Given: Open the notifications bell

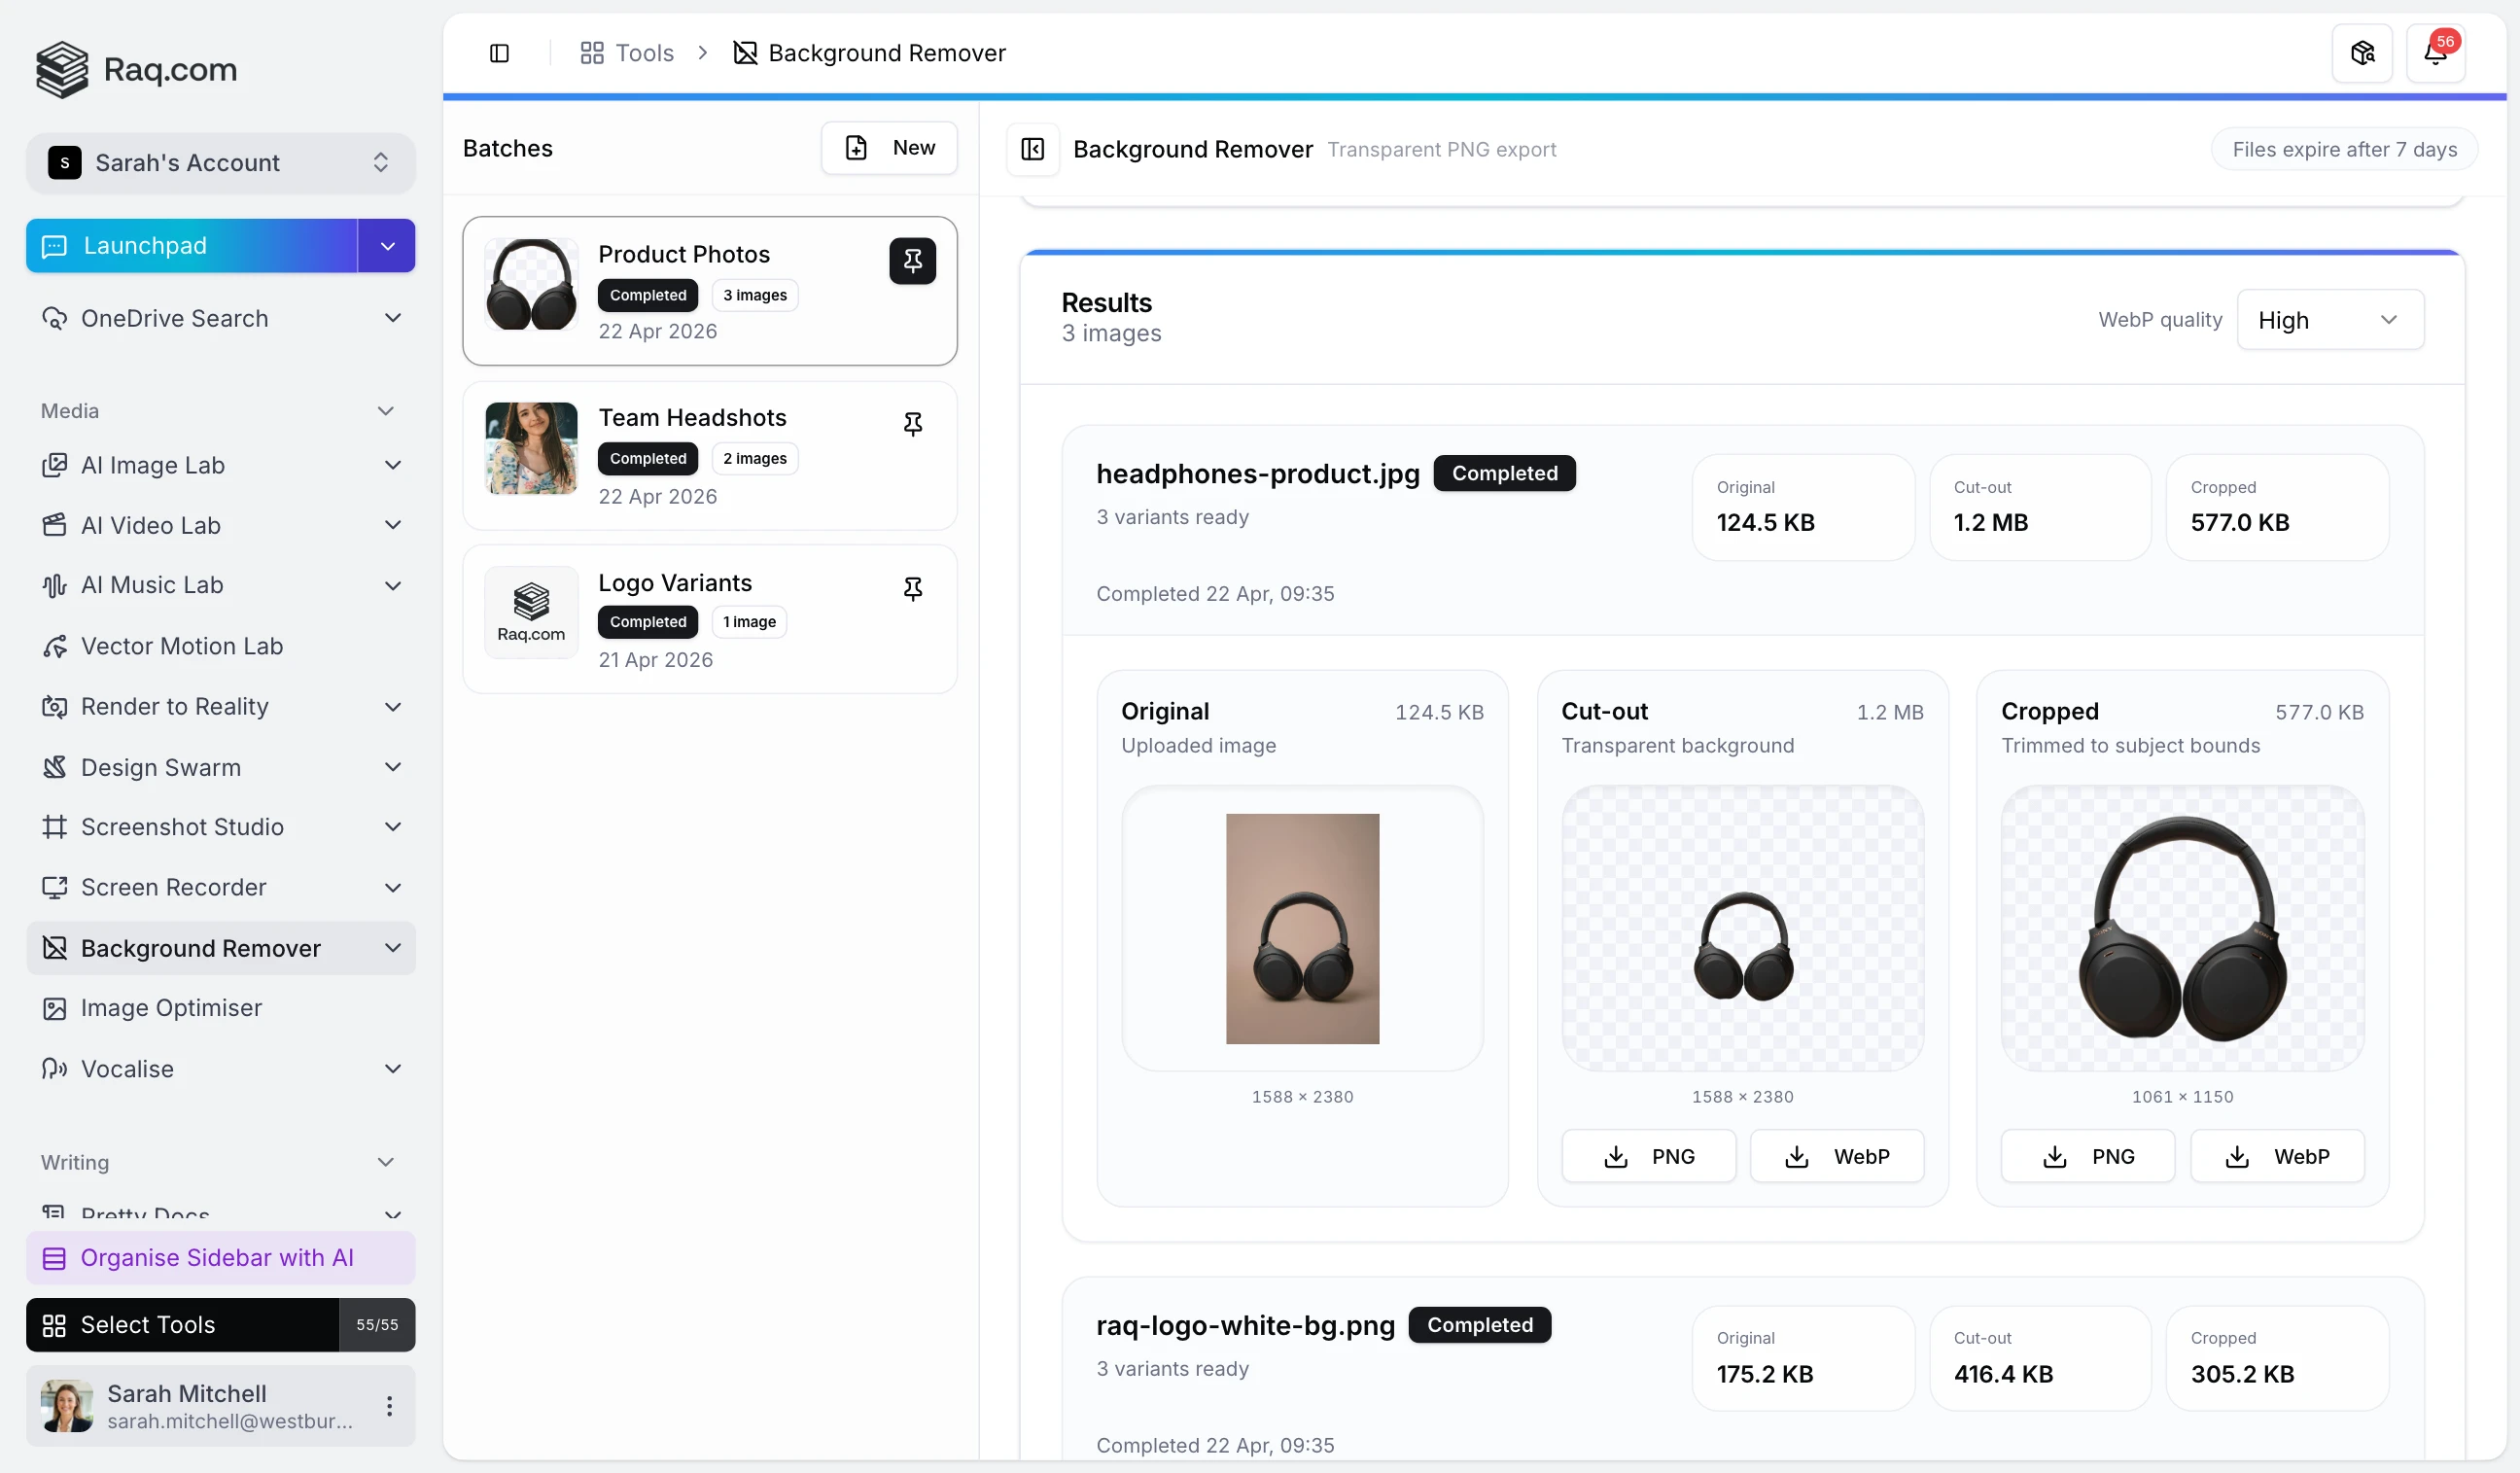Looking at the screenshot, I should click(x=2435, y=53).
